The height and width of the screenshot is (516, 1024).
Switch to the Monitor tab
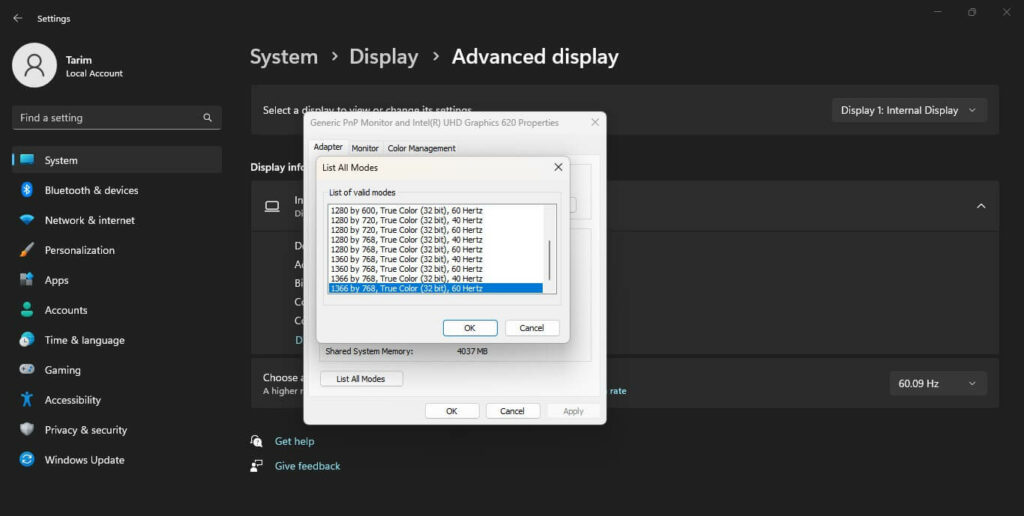(365, 148)
